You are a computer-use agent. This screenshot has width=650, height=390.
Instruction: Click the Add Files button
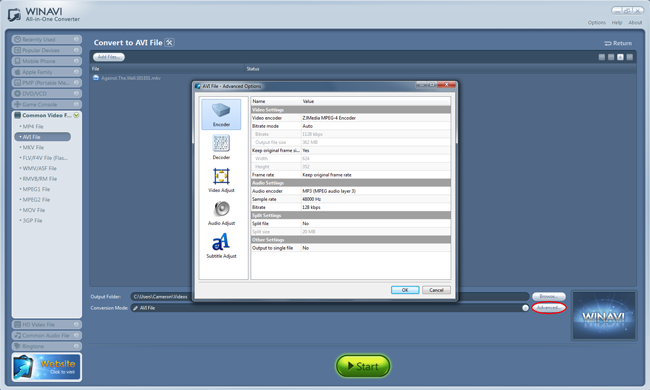click(109, 57)
